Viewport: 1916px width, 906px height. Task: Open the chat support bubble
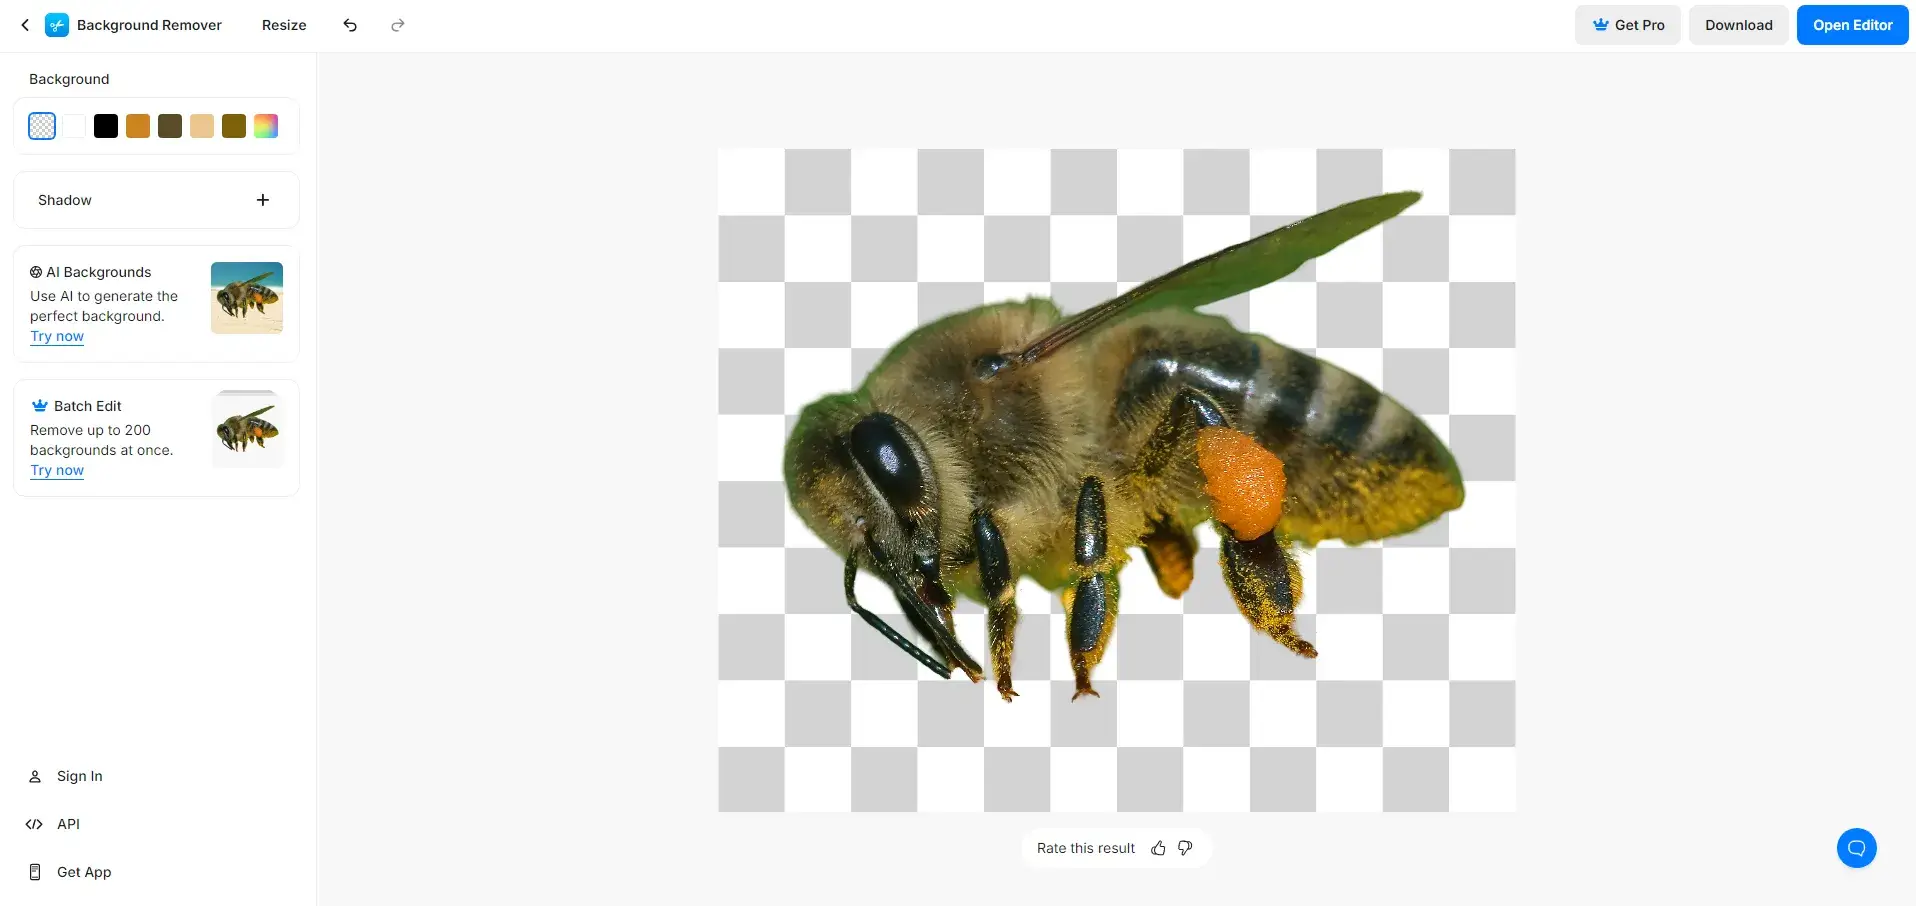1856,848
